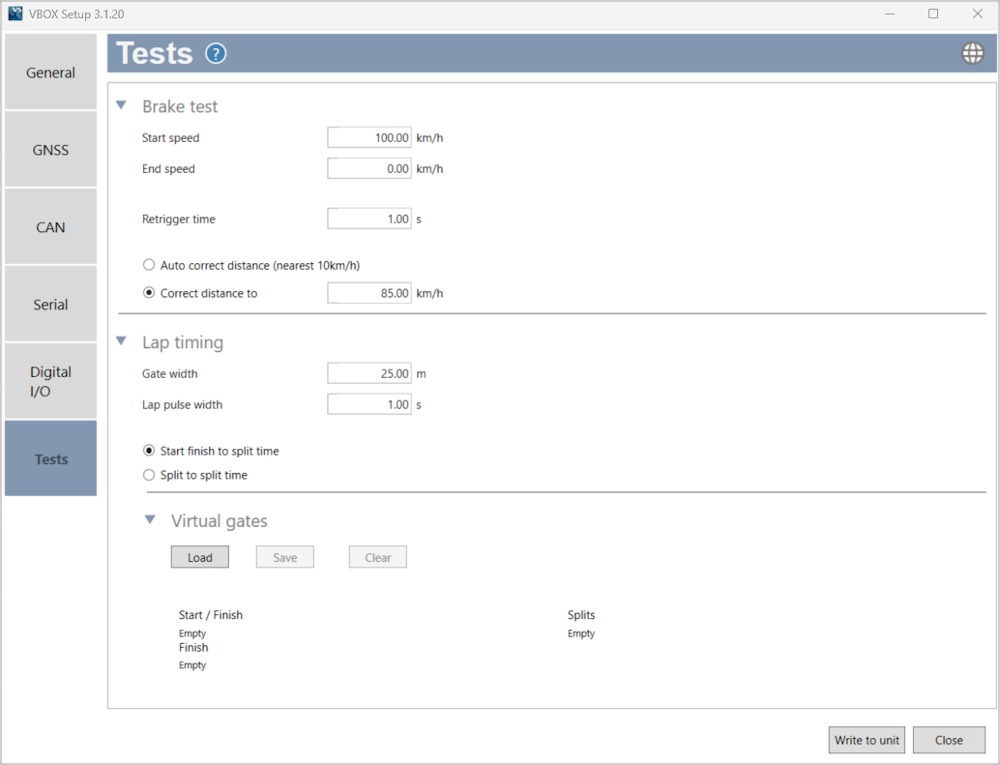Viewport: 1000px width, 765px height.
Task: Focus the Retrigger time input field
Action: click(369, 219)
